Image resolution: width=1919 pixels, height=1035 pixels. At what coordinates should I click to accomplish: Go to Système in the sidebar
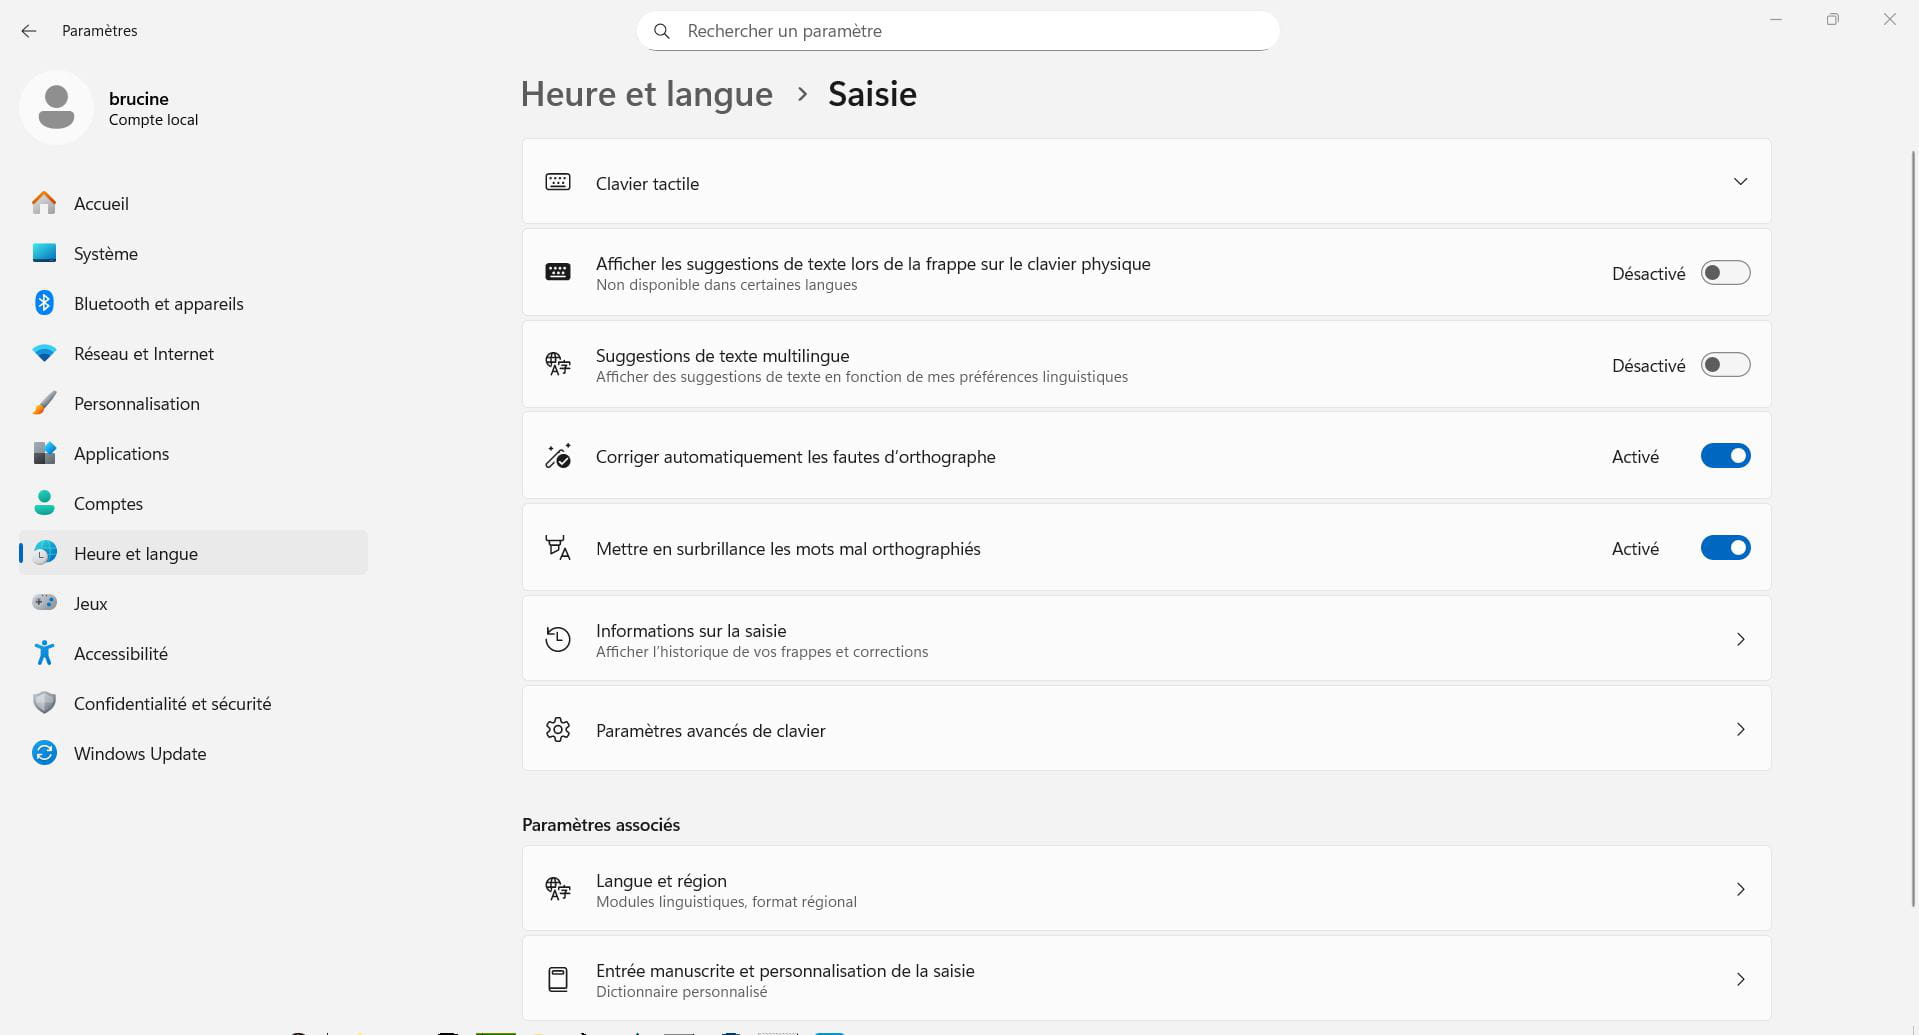click(105, 253)
